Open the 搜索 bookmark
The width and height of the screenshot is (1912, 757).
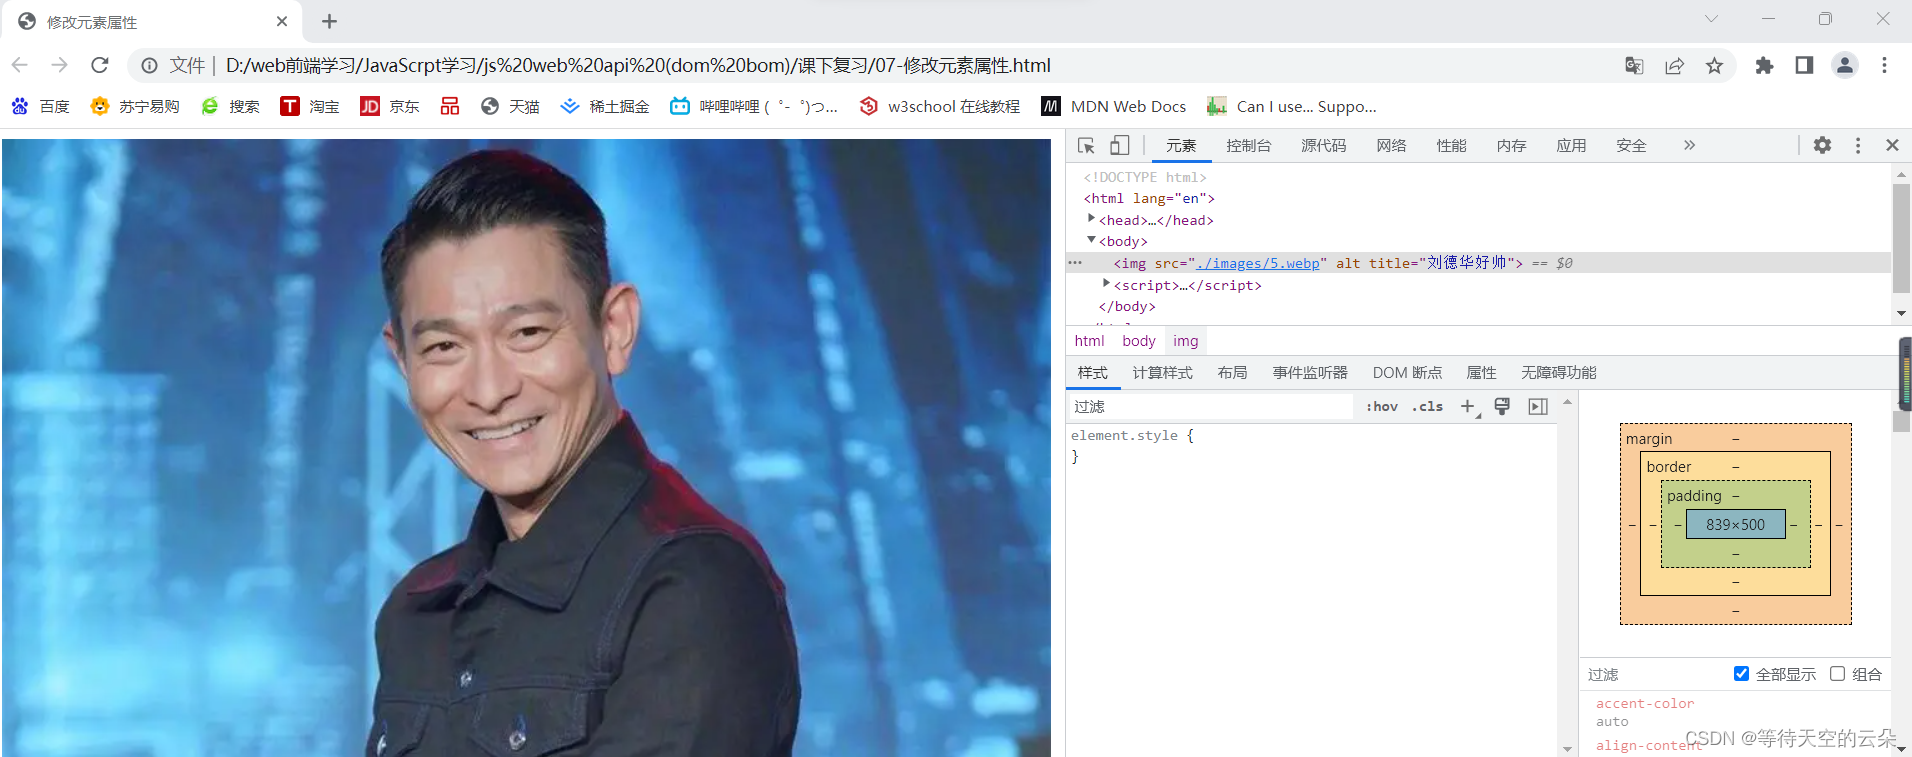point(230,106)
